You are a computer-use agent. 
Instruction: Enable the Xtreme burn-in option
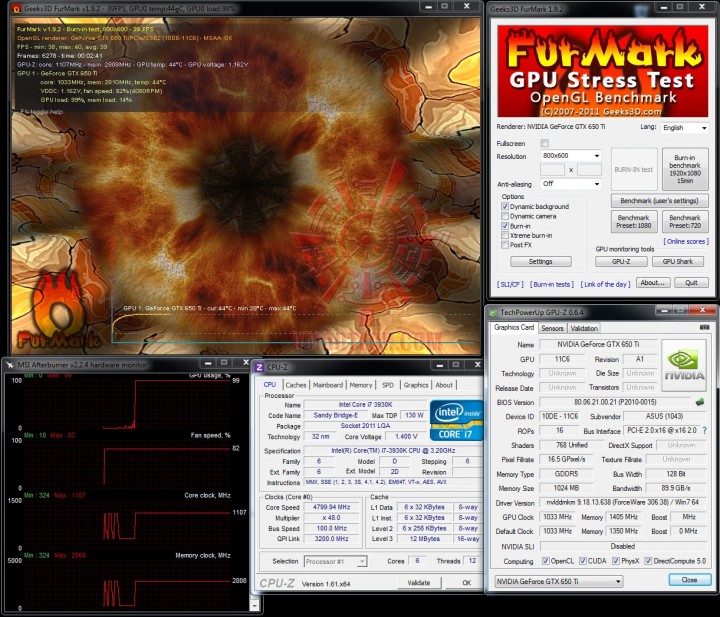click(505, 236)
